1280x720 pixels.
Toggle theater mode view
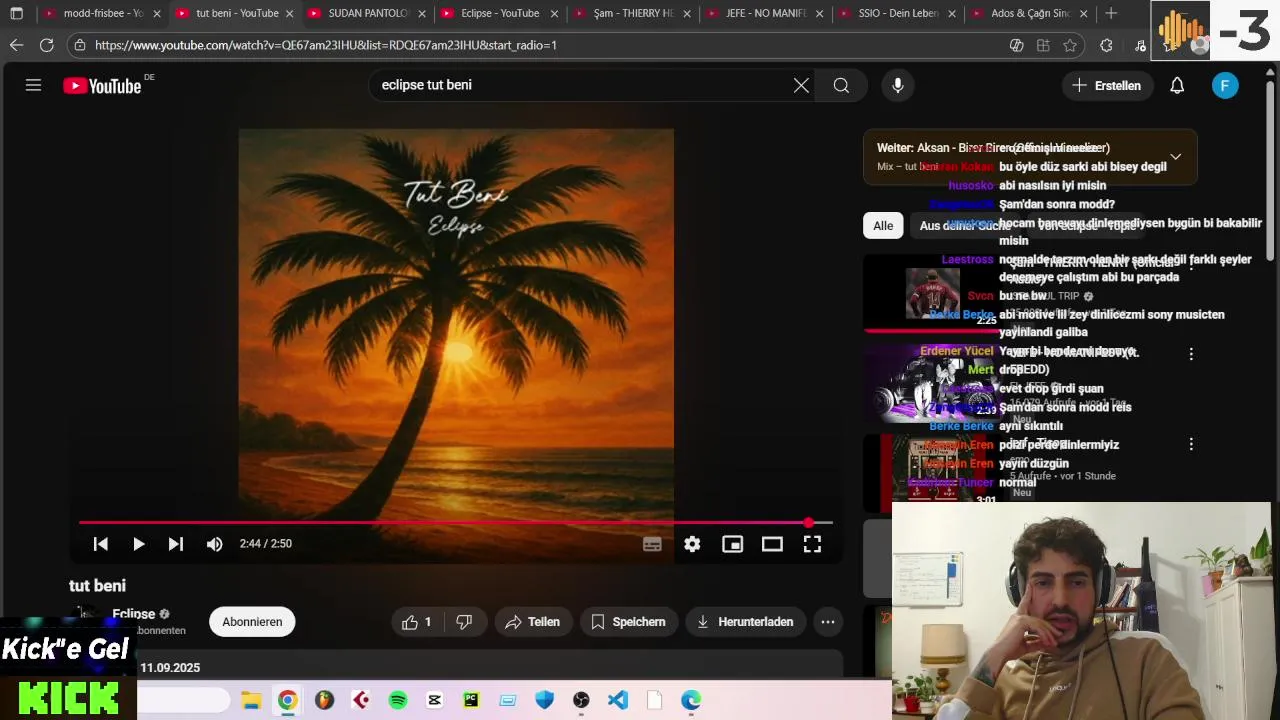(x=772, y=544)
